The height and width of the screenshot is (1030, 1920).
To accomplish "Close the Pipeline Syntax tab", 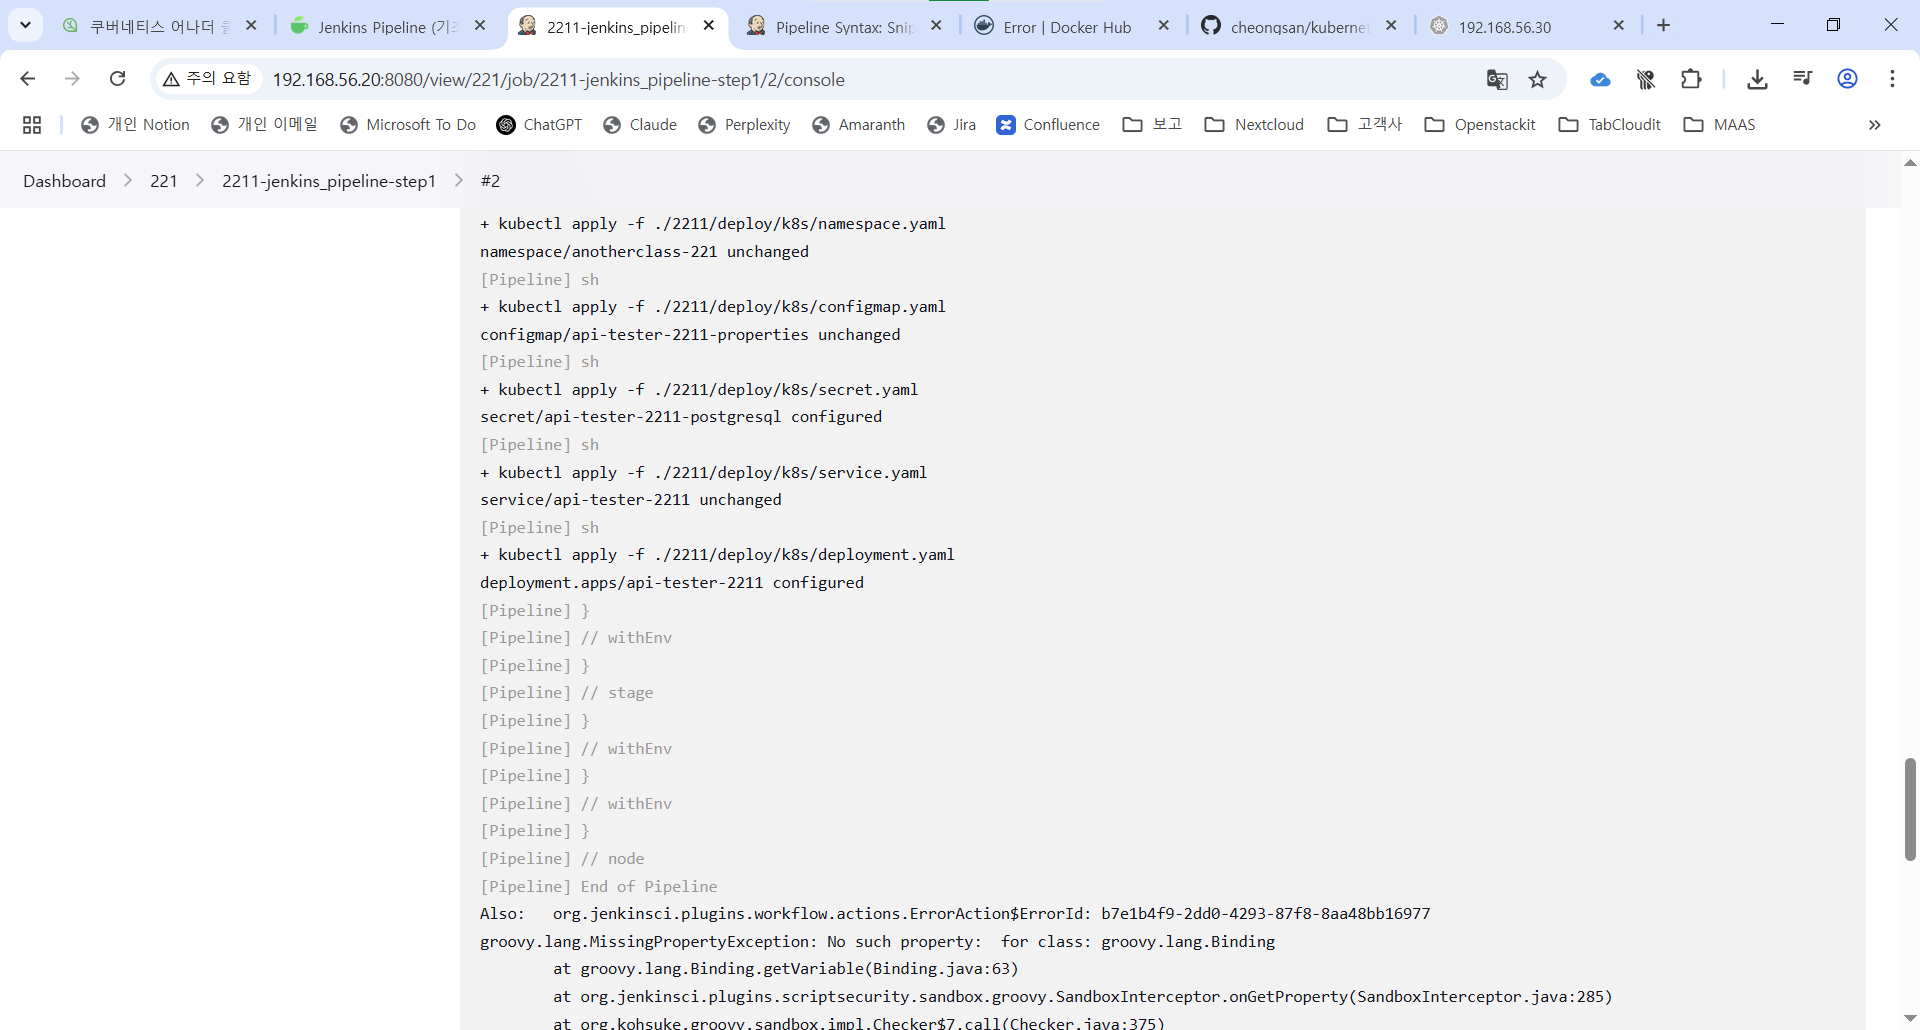I will click(x=936, y=26).
